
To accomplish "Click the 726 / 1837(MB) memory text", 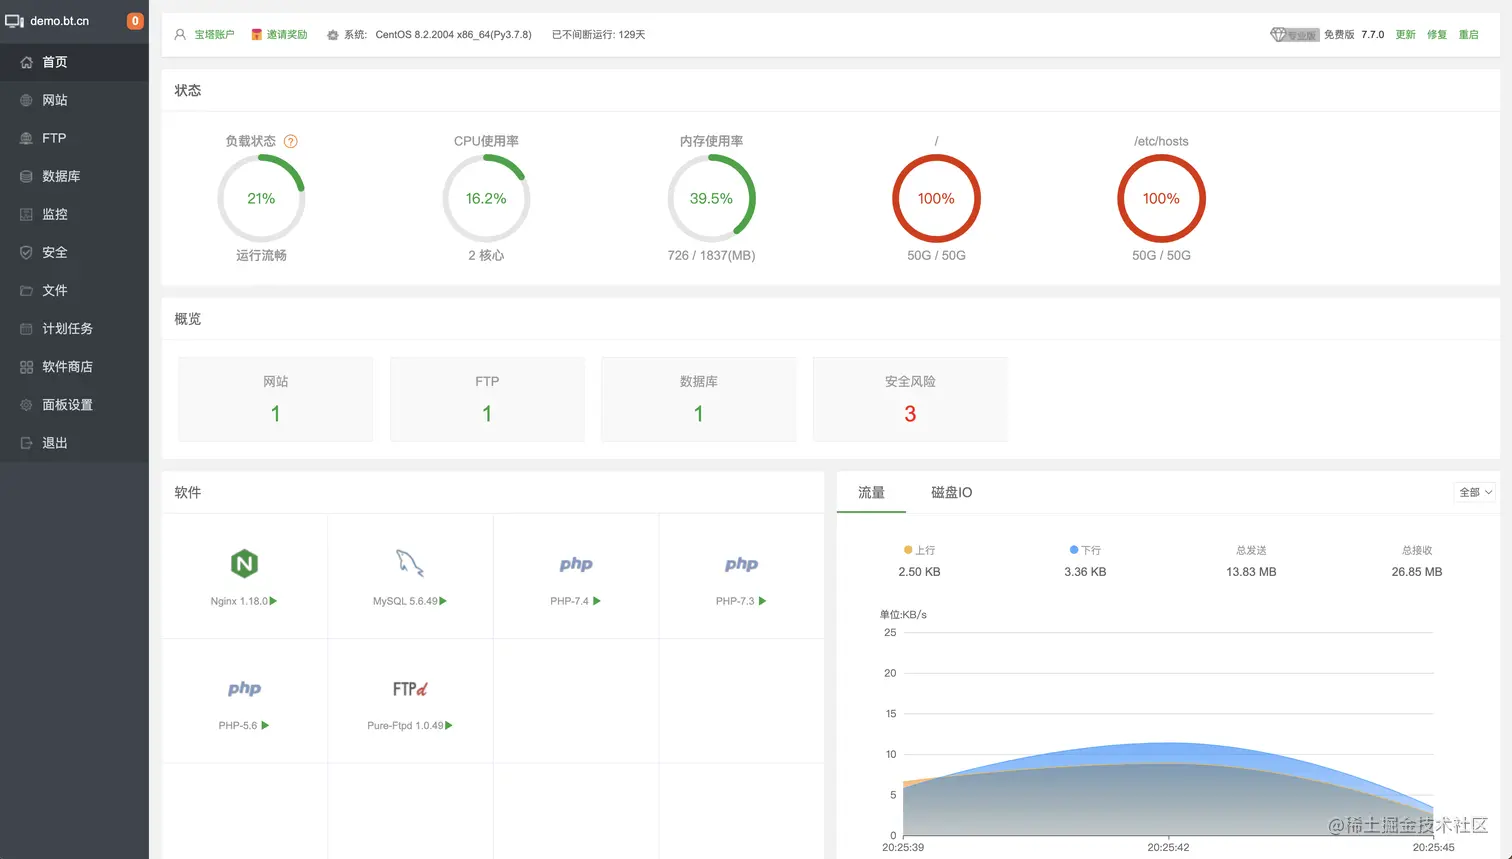I will pos(711,255).
